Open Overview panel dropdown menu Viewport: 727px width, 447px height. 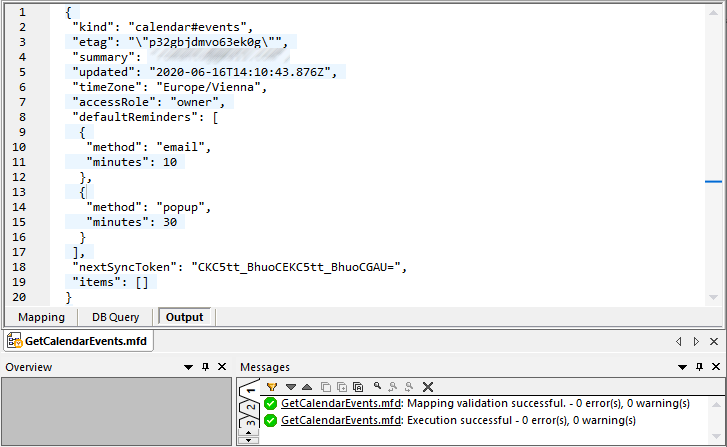point(188,367)
